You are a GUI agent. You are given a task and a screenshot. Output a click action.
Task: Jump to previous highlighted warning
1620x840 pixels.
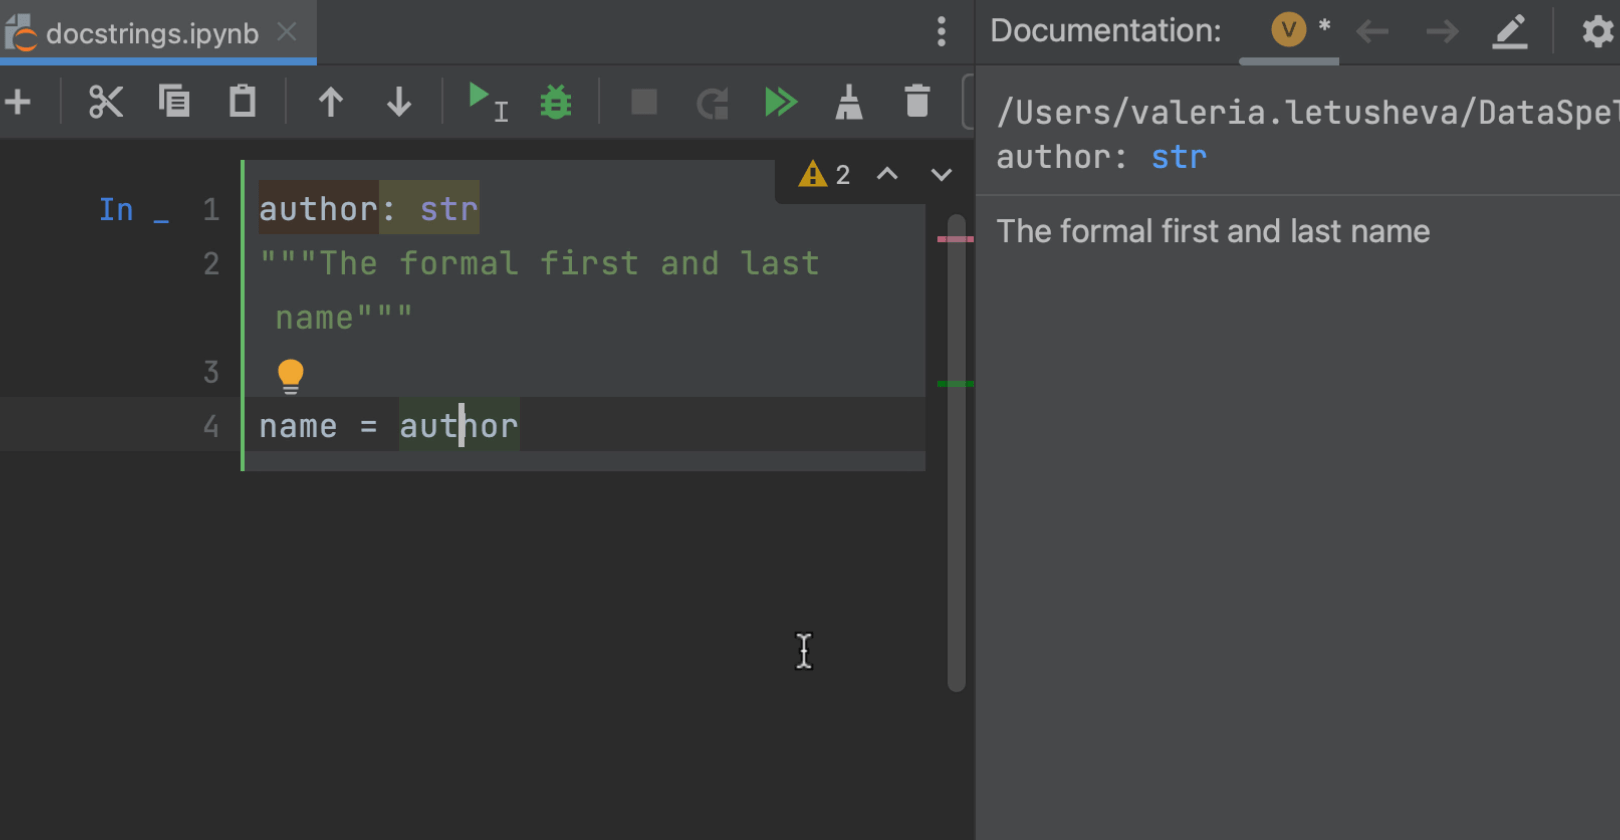point(887,174)
